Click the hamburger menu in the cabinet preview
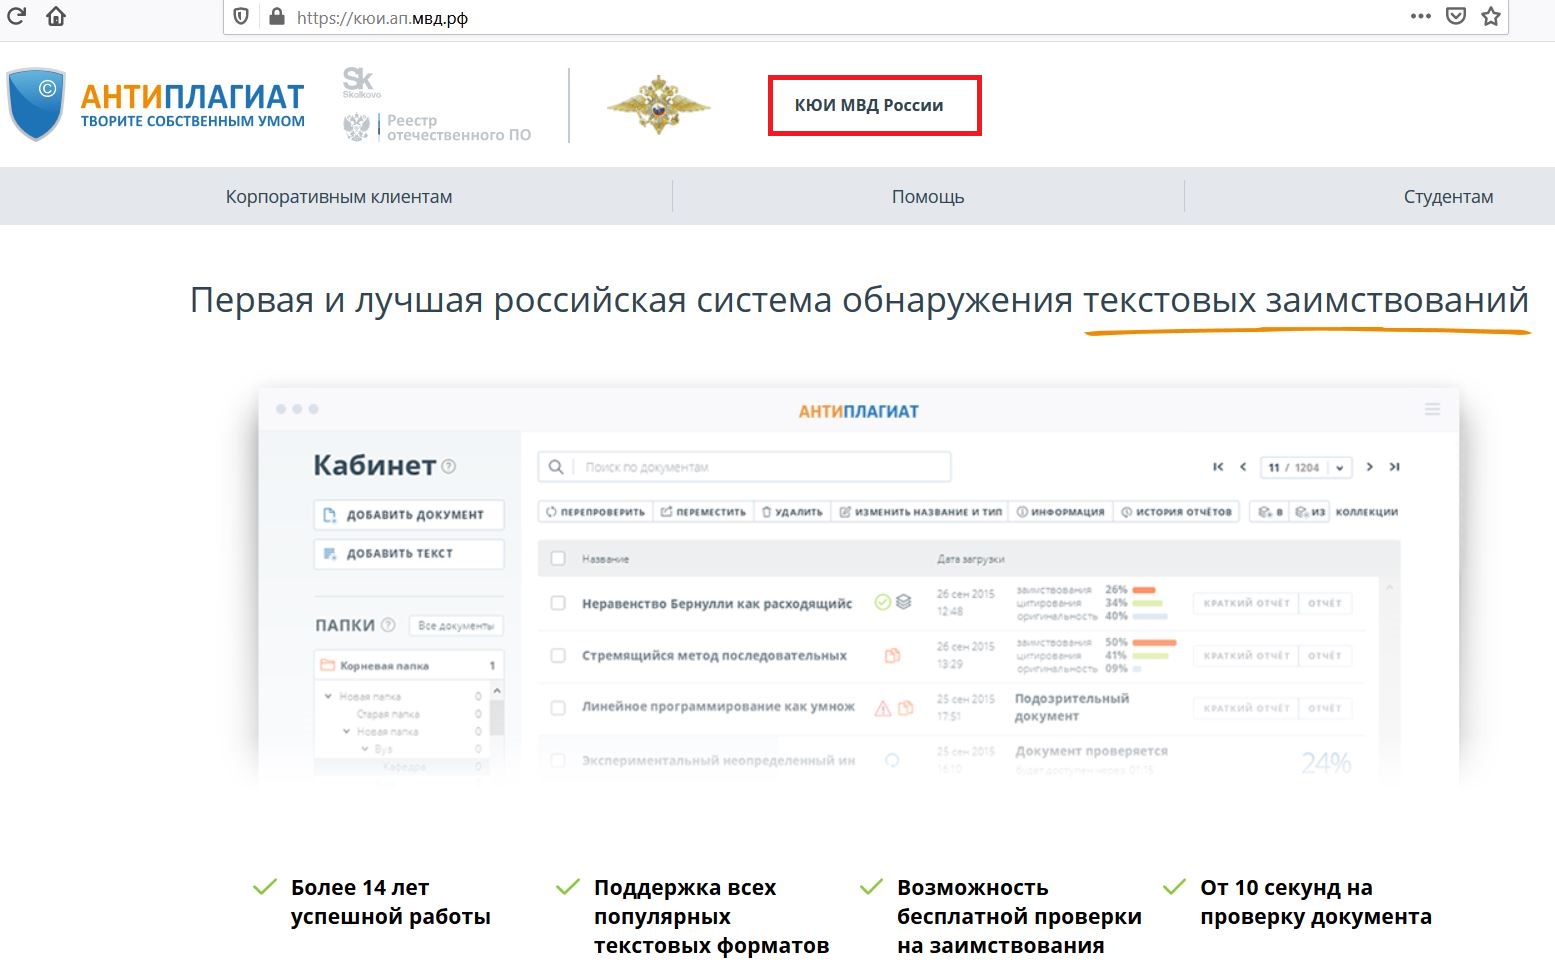This screenshot has height=968, width=1555. click(1432, 410)
